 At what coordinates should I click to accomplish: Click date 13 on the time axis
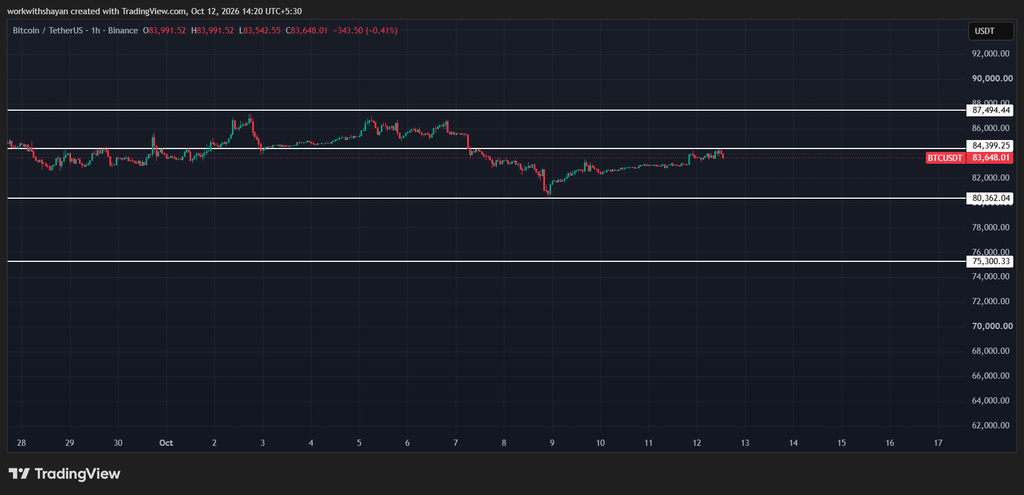745,443
